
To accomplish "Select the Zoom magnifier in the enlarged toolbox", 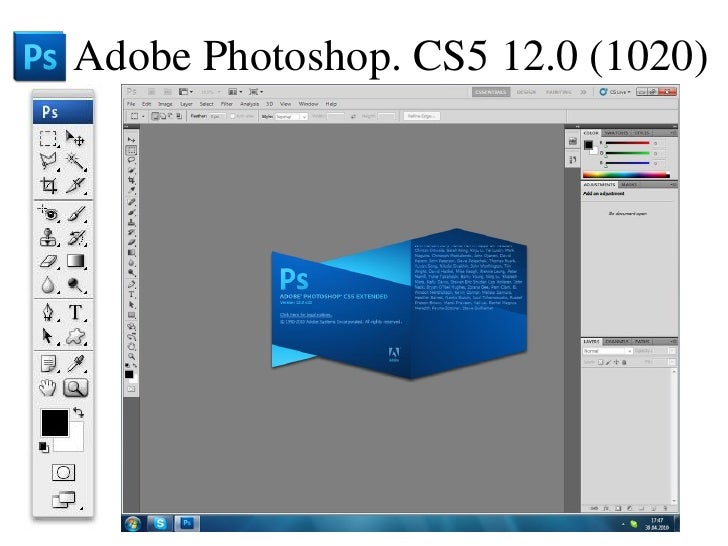I will pyautogui.click(x=76, y=388).
